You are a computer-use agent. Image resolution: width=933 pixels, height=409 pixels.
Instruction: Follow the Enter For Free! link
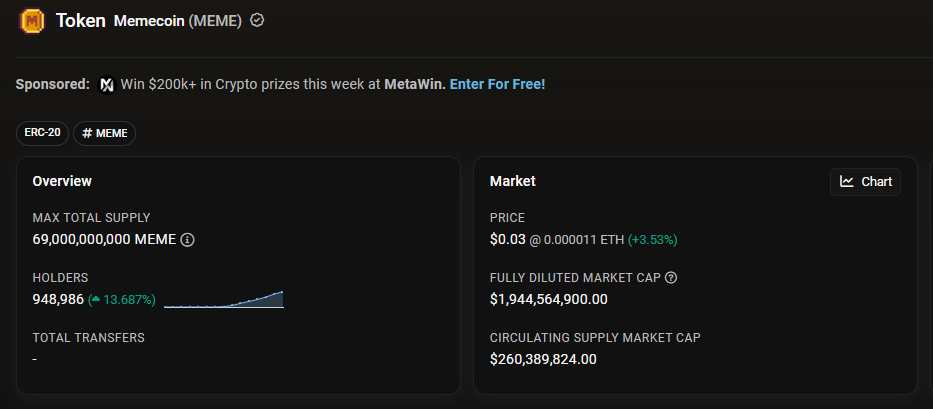497,84
